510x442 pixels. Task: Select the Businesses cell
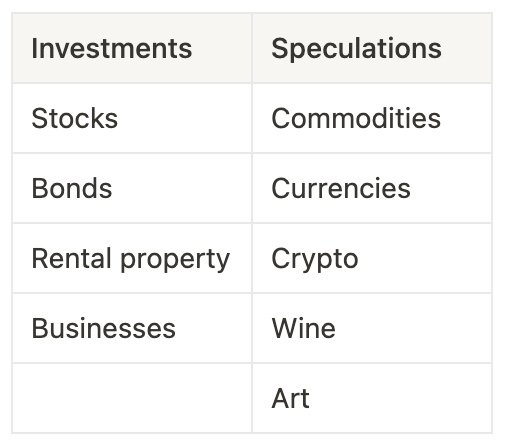click(x=132, y=328)
